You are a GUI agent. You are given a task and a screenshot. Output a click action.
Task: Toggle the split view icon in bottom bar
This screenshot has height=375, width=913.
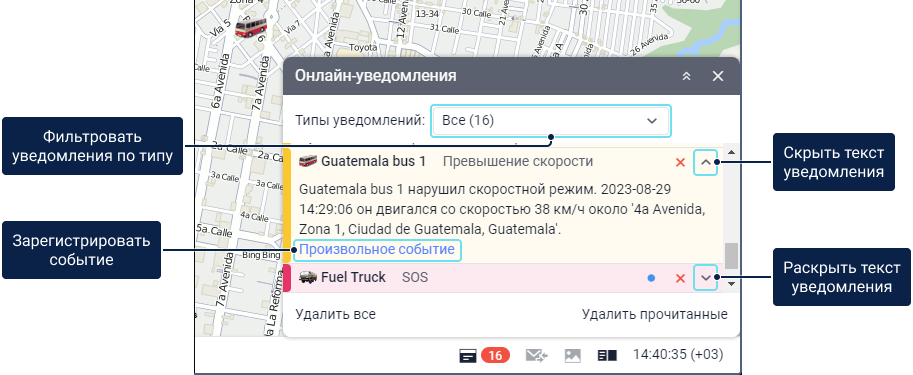[607, 355]
